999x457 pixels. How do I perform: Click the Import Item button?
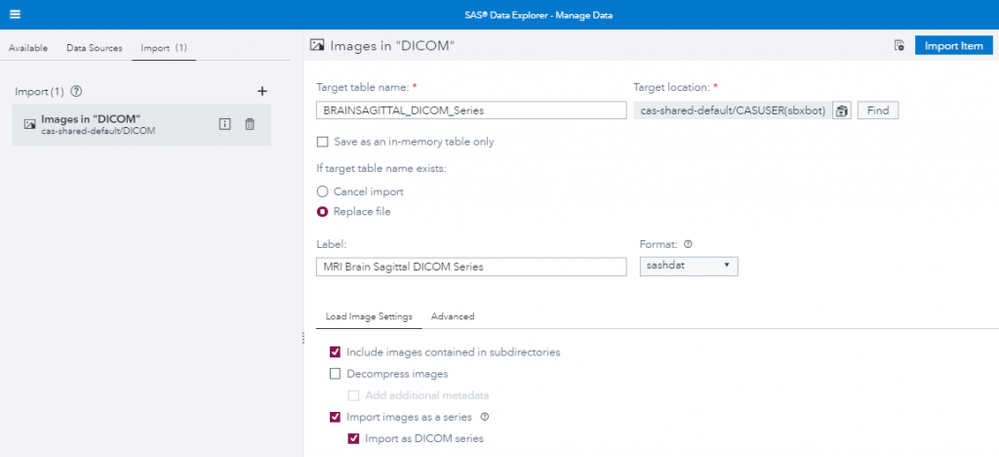pos(953,46)
